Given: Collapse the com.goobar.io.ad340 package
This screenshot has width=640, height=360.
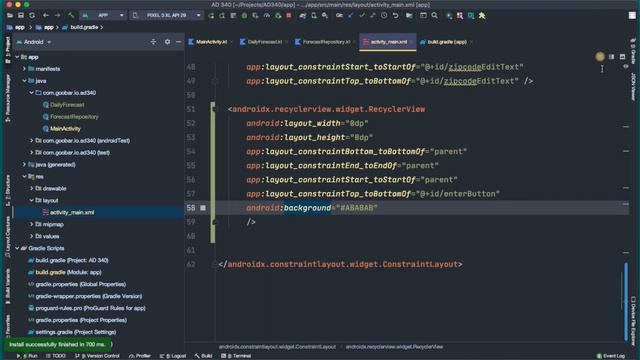Looking at the screenshot, I should point(32,93).
